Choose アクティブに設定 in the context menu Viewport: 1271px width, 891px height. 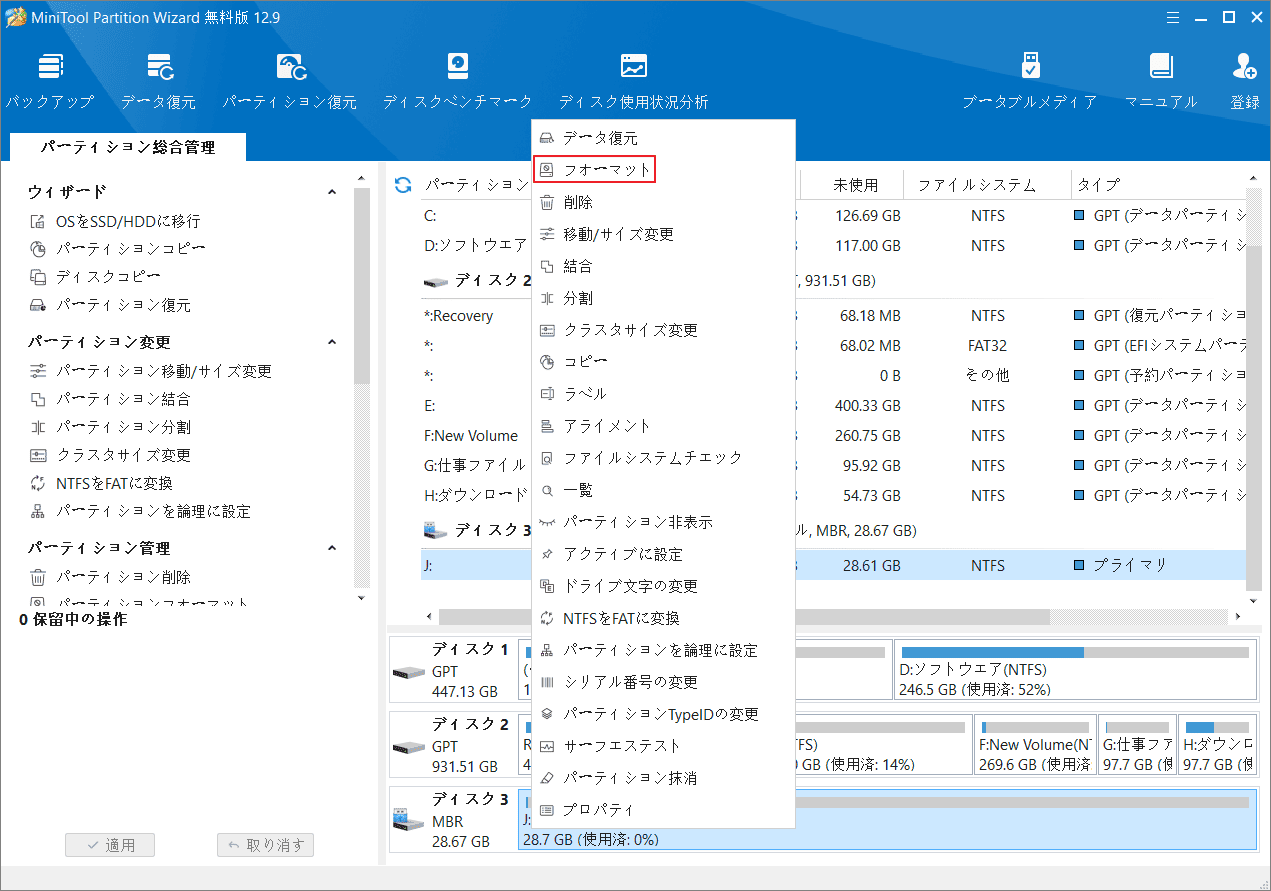click(x=663, y=554)
